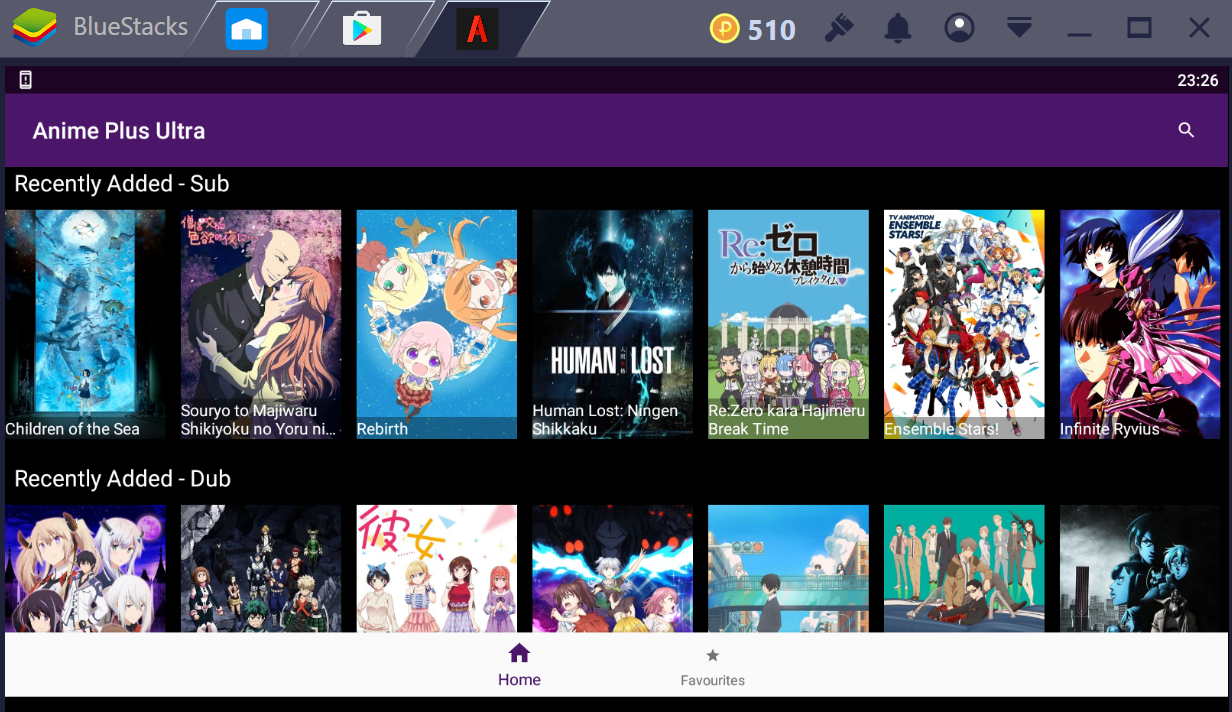Click the 'Anime Plus Ultra' app title
Image resolution: width=1232 pixels, height=712 pixels.
click(x=119, y=131)
